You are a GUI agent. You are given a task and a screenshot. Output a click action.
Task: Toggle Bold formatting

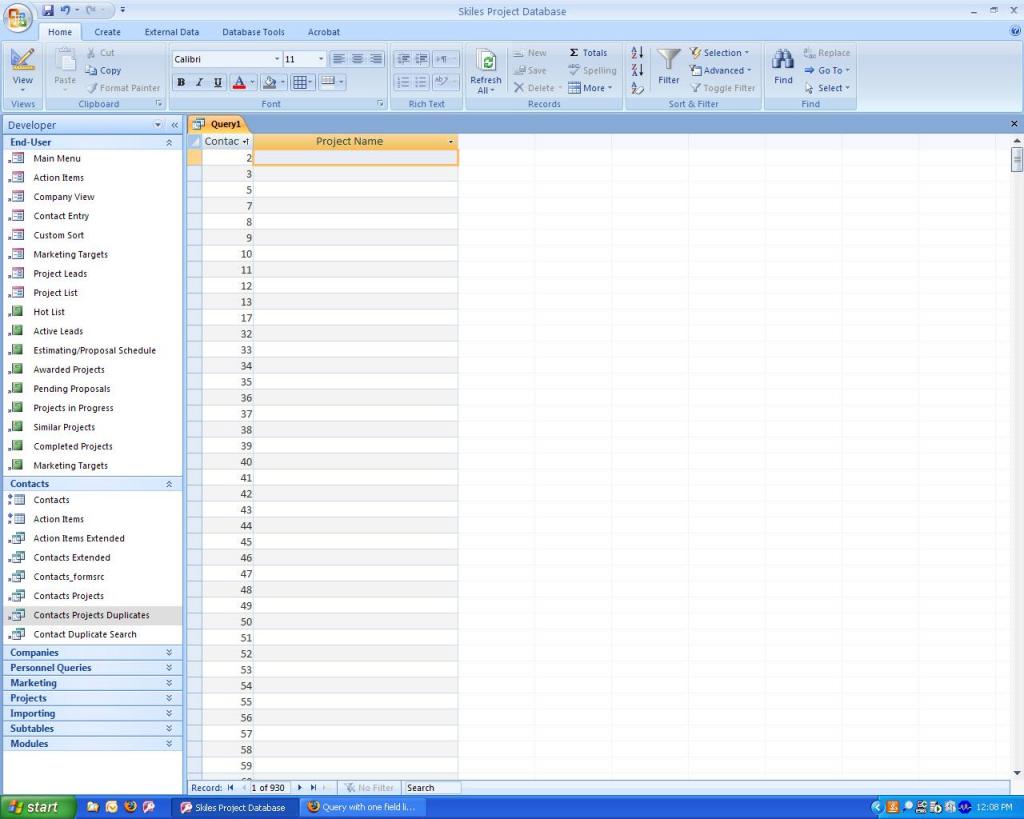tap(182, 82)
